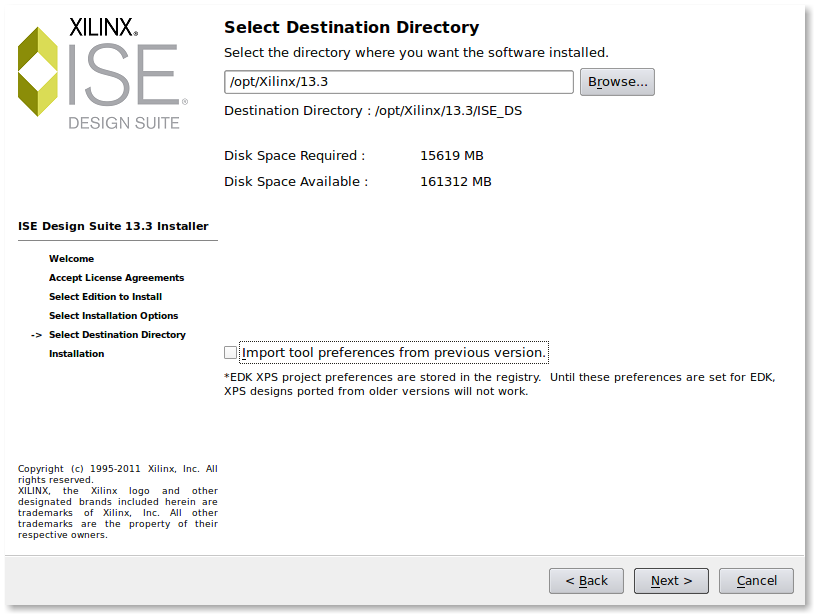The height and width of the screenshot is (614, 814).
Task: Click the 161312 MB disk space available value
Action: pyautogui.click(x=455, y=182)
